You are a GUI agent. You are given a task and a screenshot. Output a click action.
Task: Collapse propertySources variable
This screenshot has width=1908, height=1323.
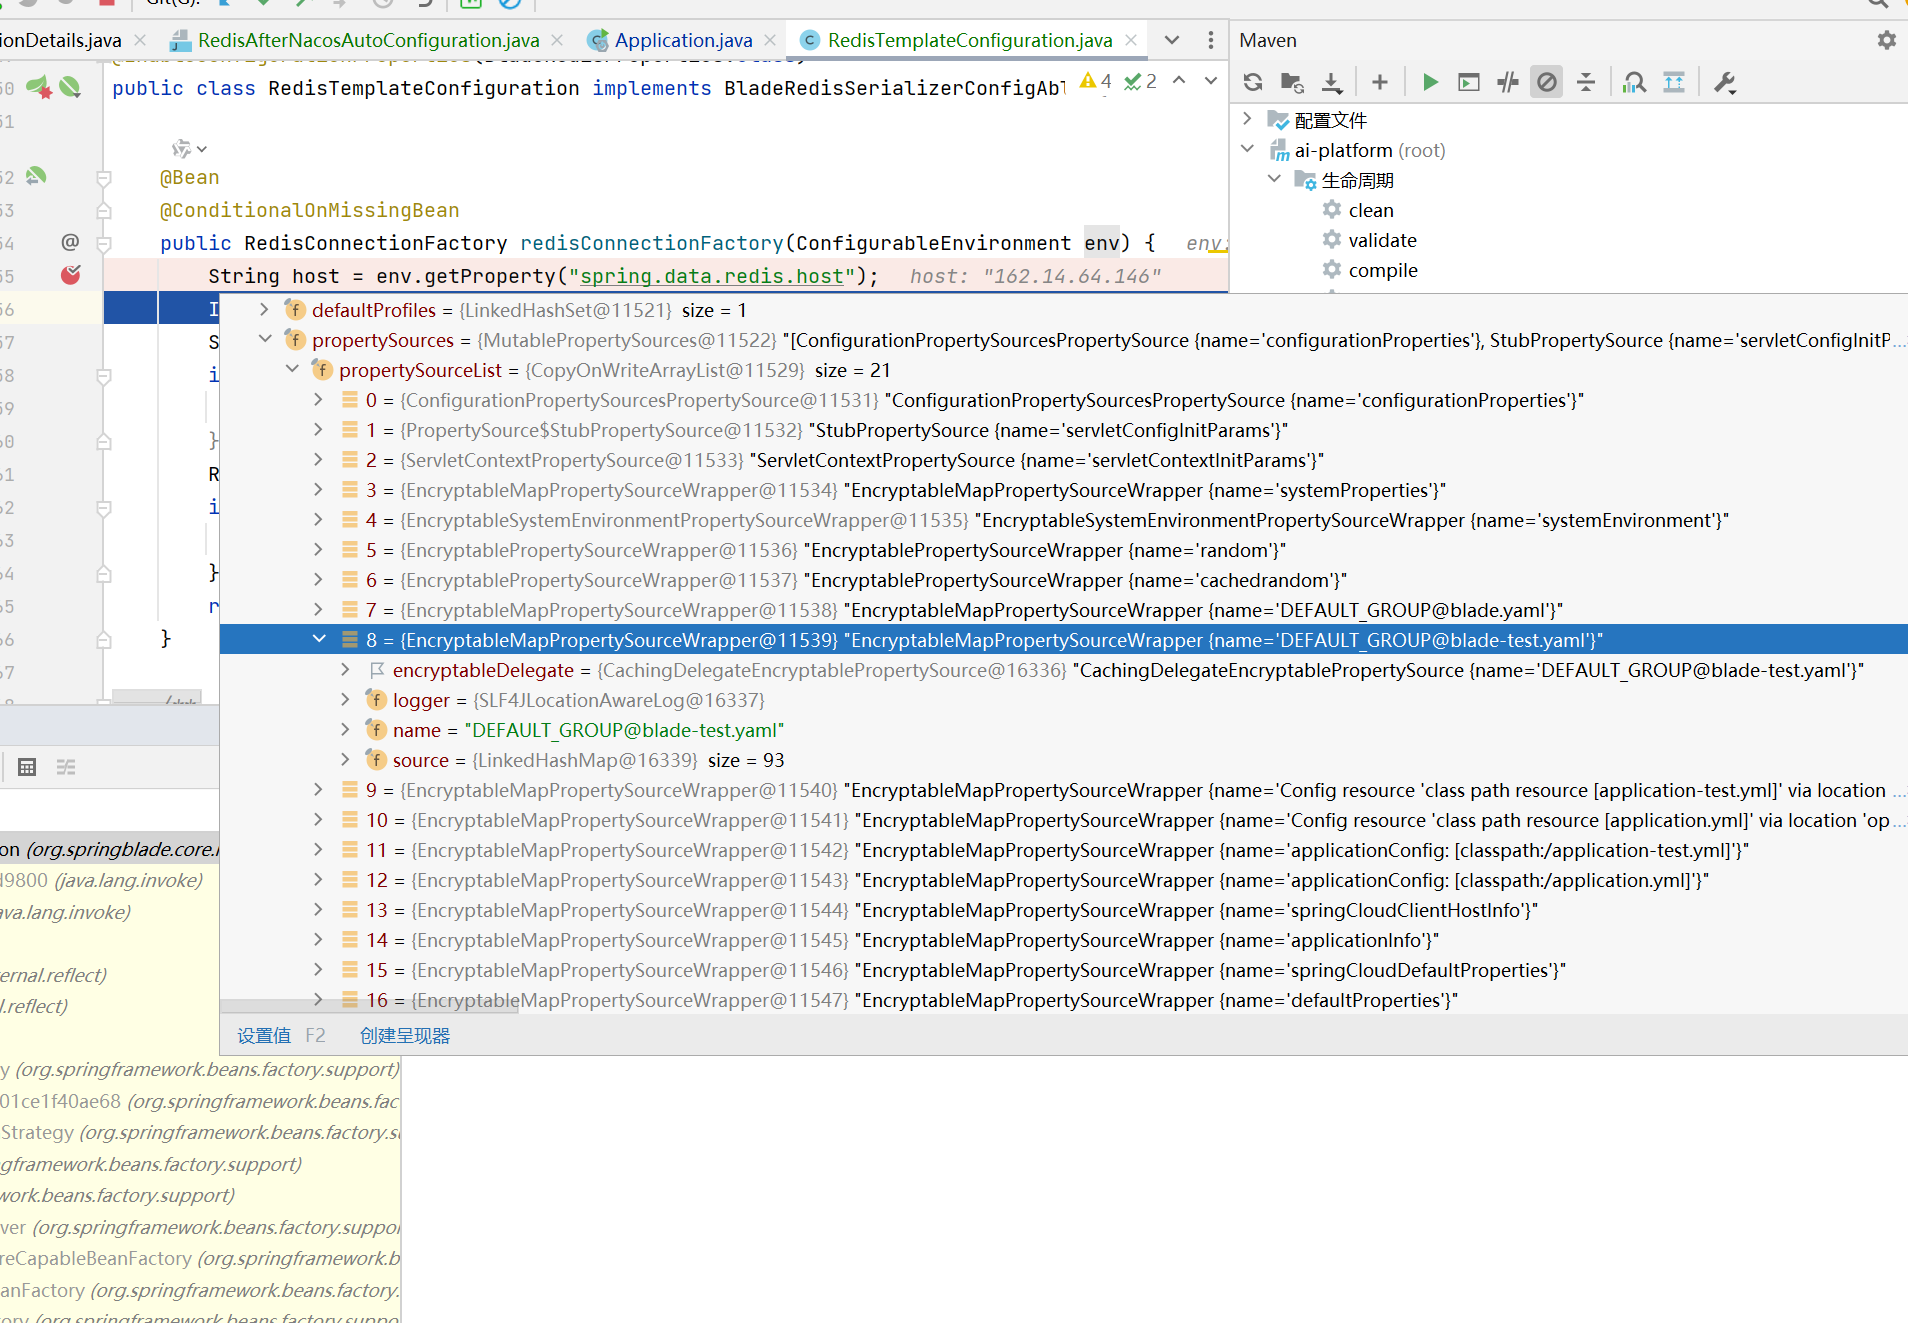264,339
